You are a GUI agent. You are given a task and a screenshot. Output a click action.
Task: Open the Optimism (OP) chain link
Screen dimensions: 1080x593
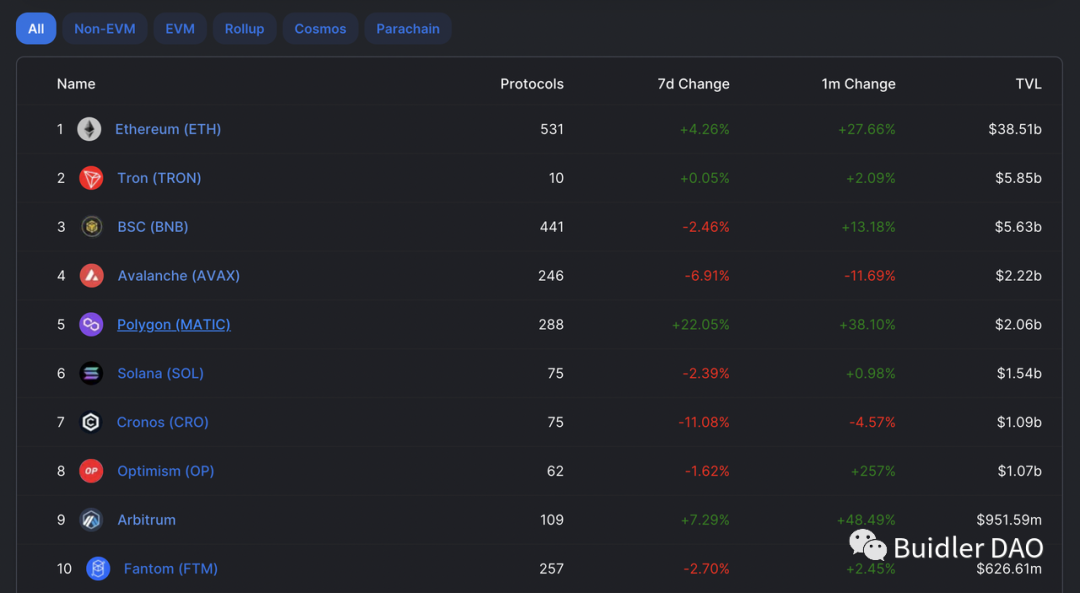pyautogui.click(x=165, y=471)
